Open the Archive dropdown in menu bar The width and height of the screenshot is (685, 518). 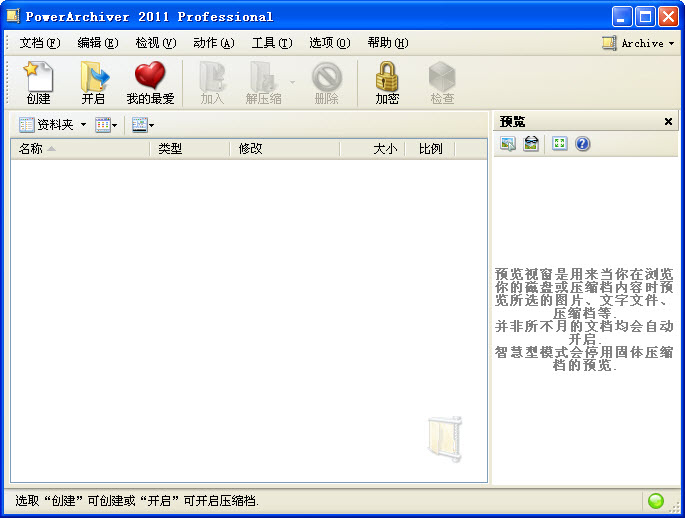639,43
